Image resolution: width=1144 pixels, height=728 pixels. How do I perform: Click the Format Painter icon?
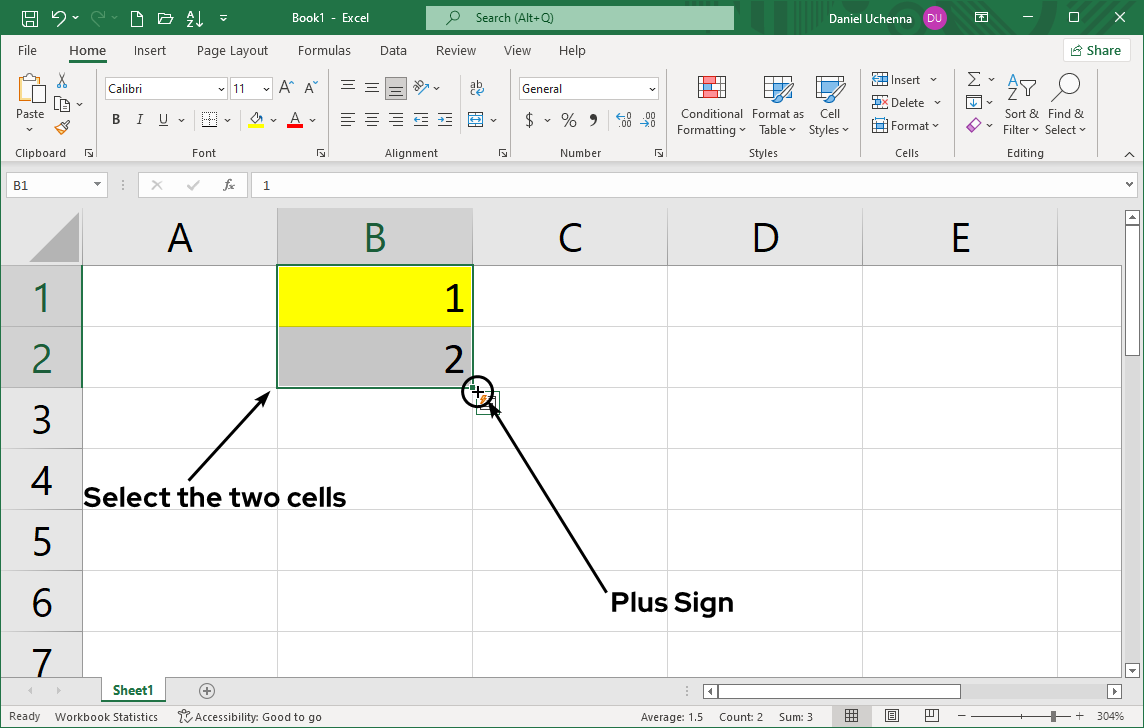point(62,127)
